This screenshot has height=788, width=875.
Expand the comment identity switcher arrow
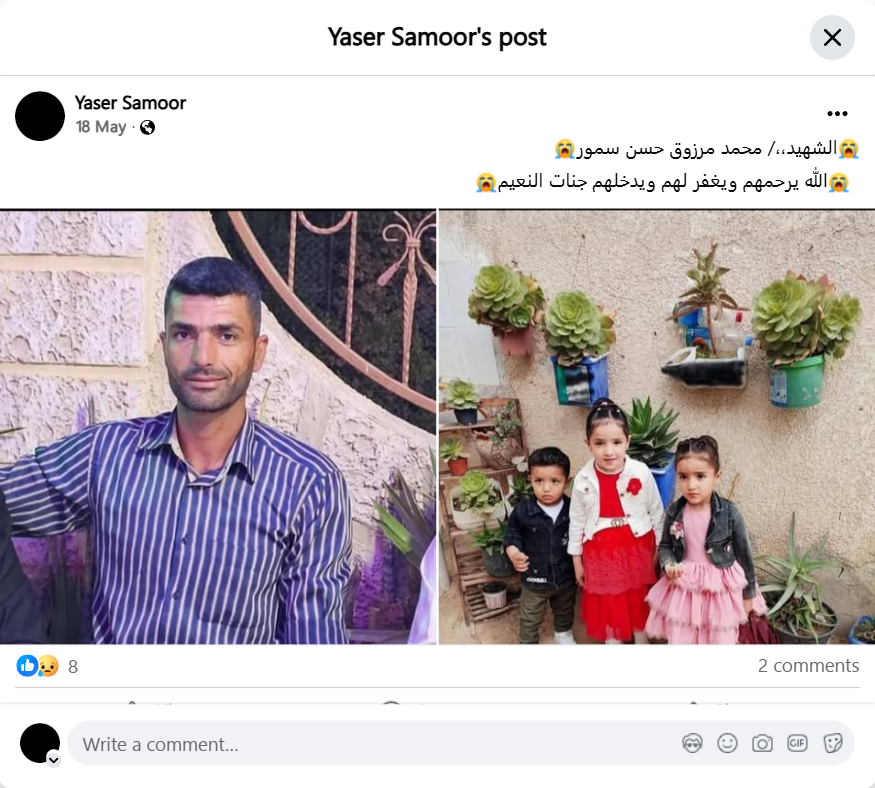tap(54, 760)
